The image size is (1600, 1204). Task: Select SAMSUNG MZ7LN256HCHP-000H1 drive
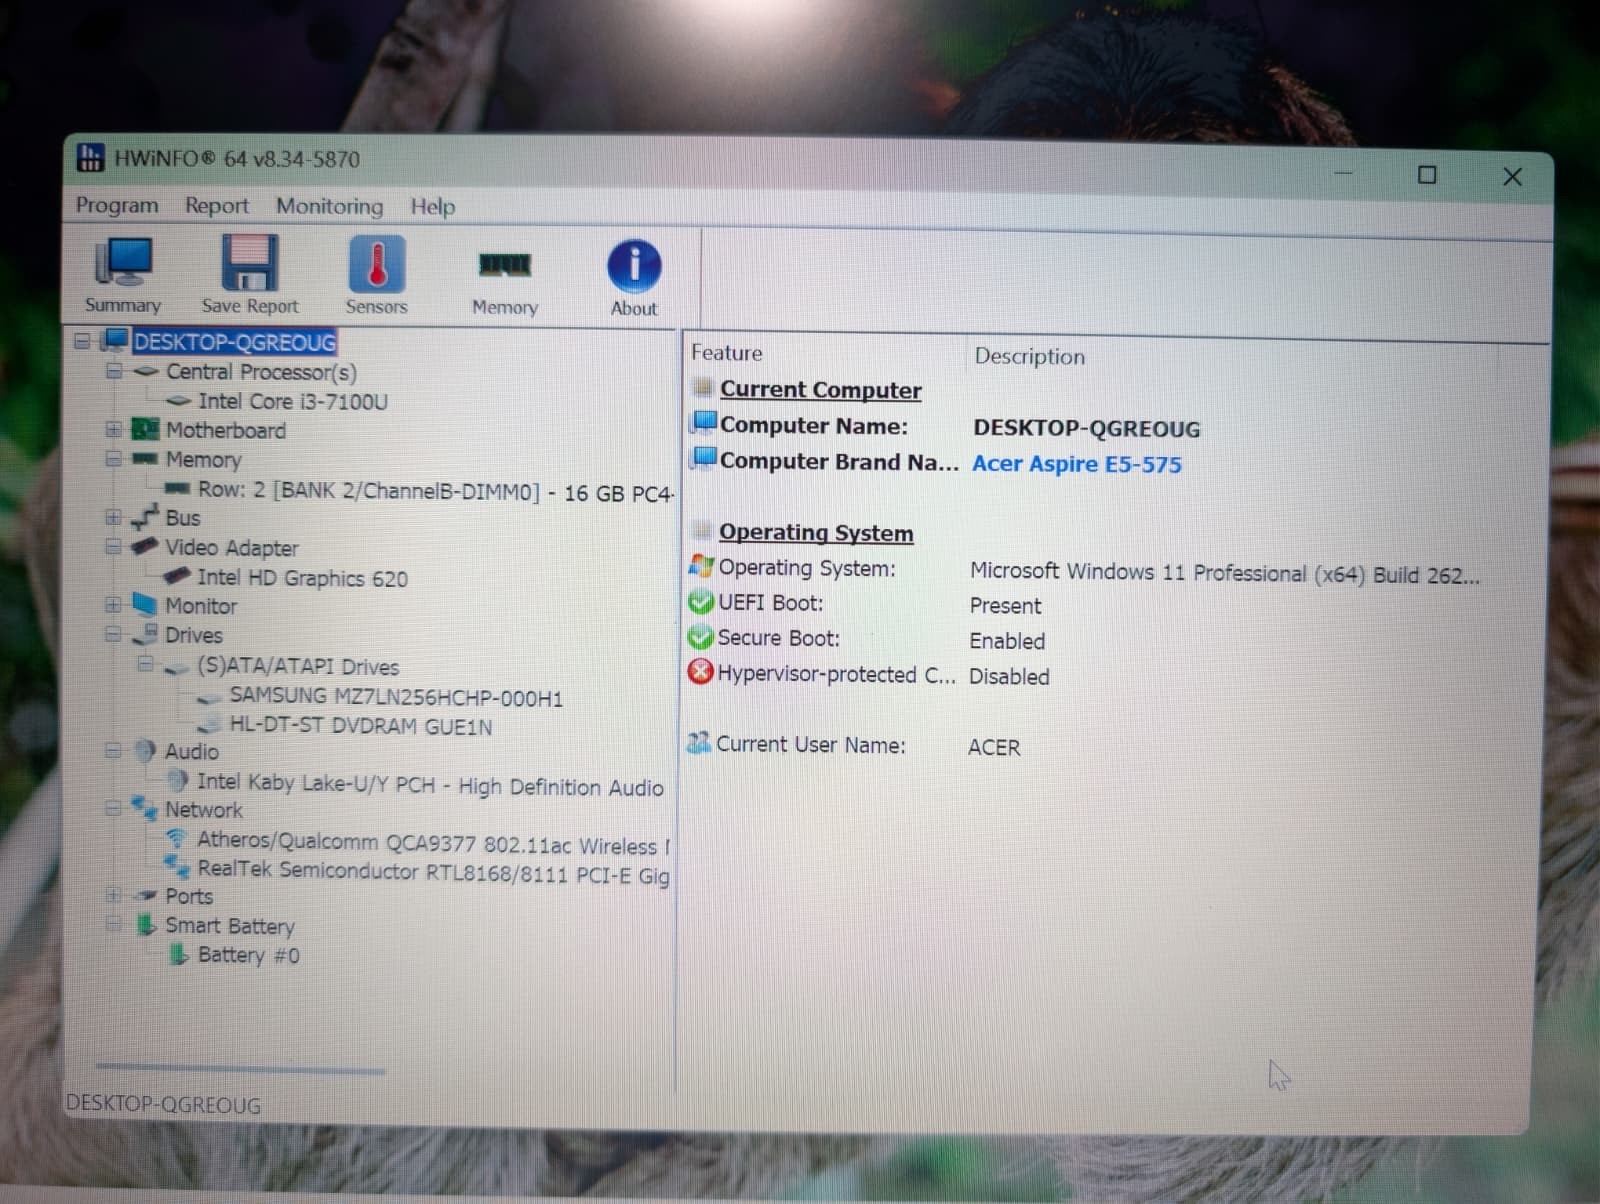(396, 697)
